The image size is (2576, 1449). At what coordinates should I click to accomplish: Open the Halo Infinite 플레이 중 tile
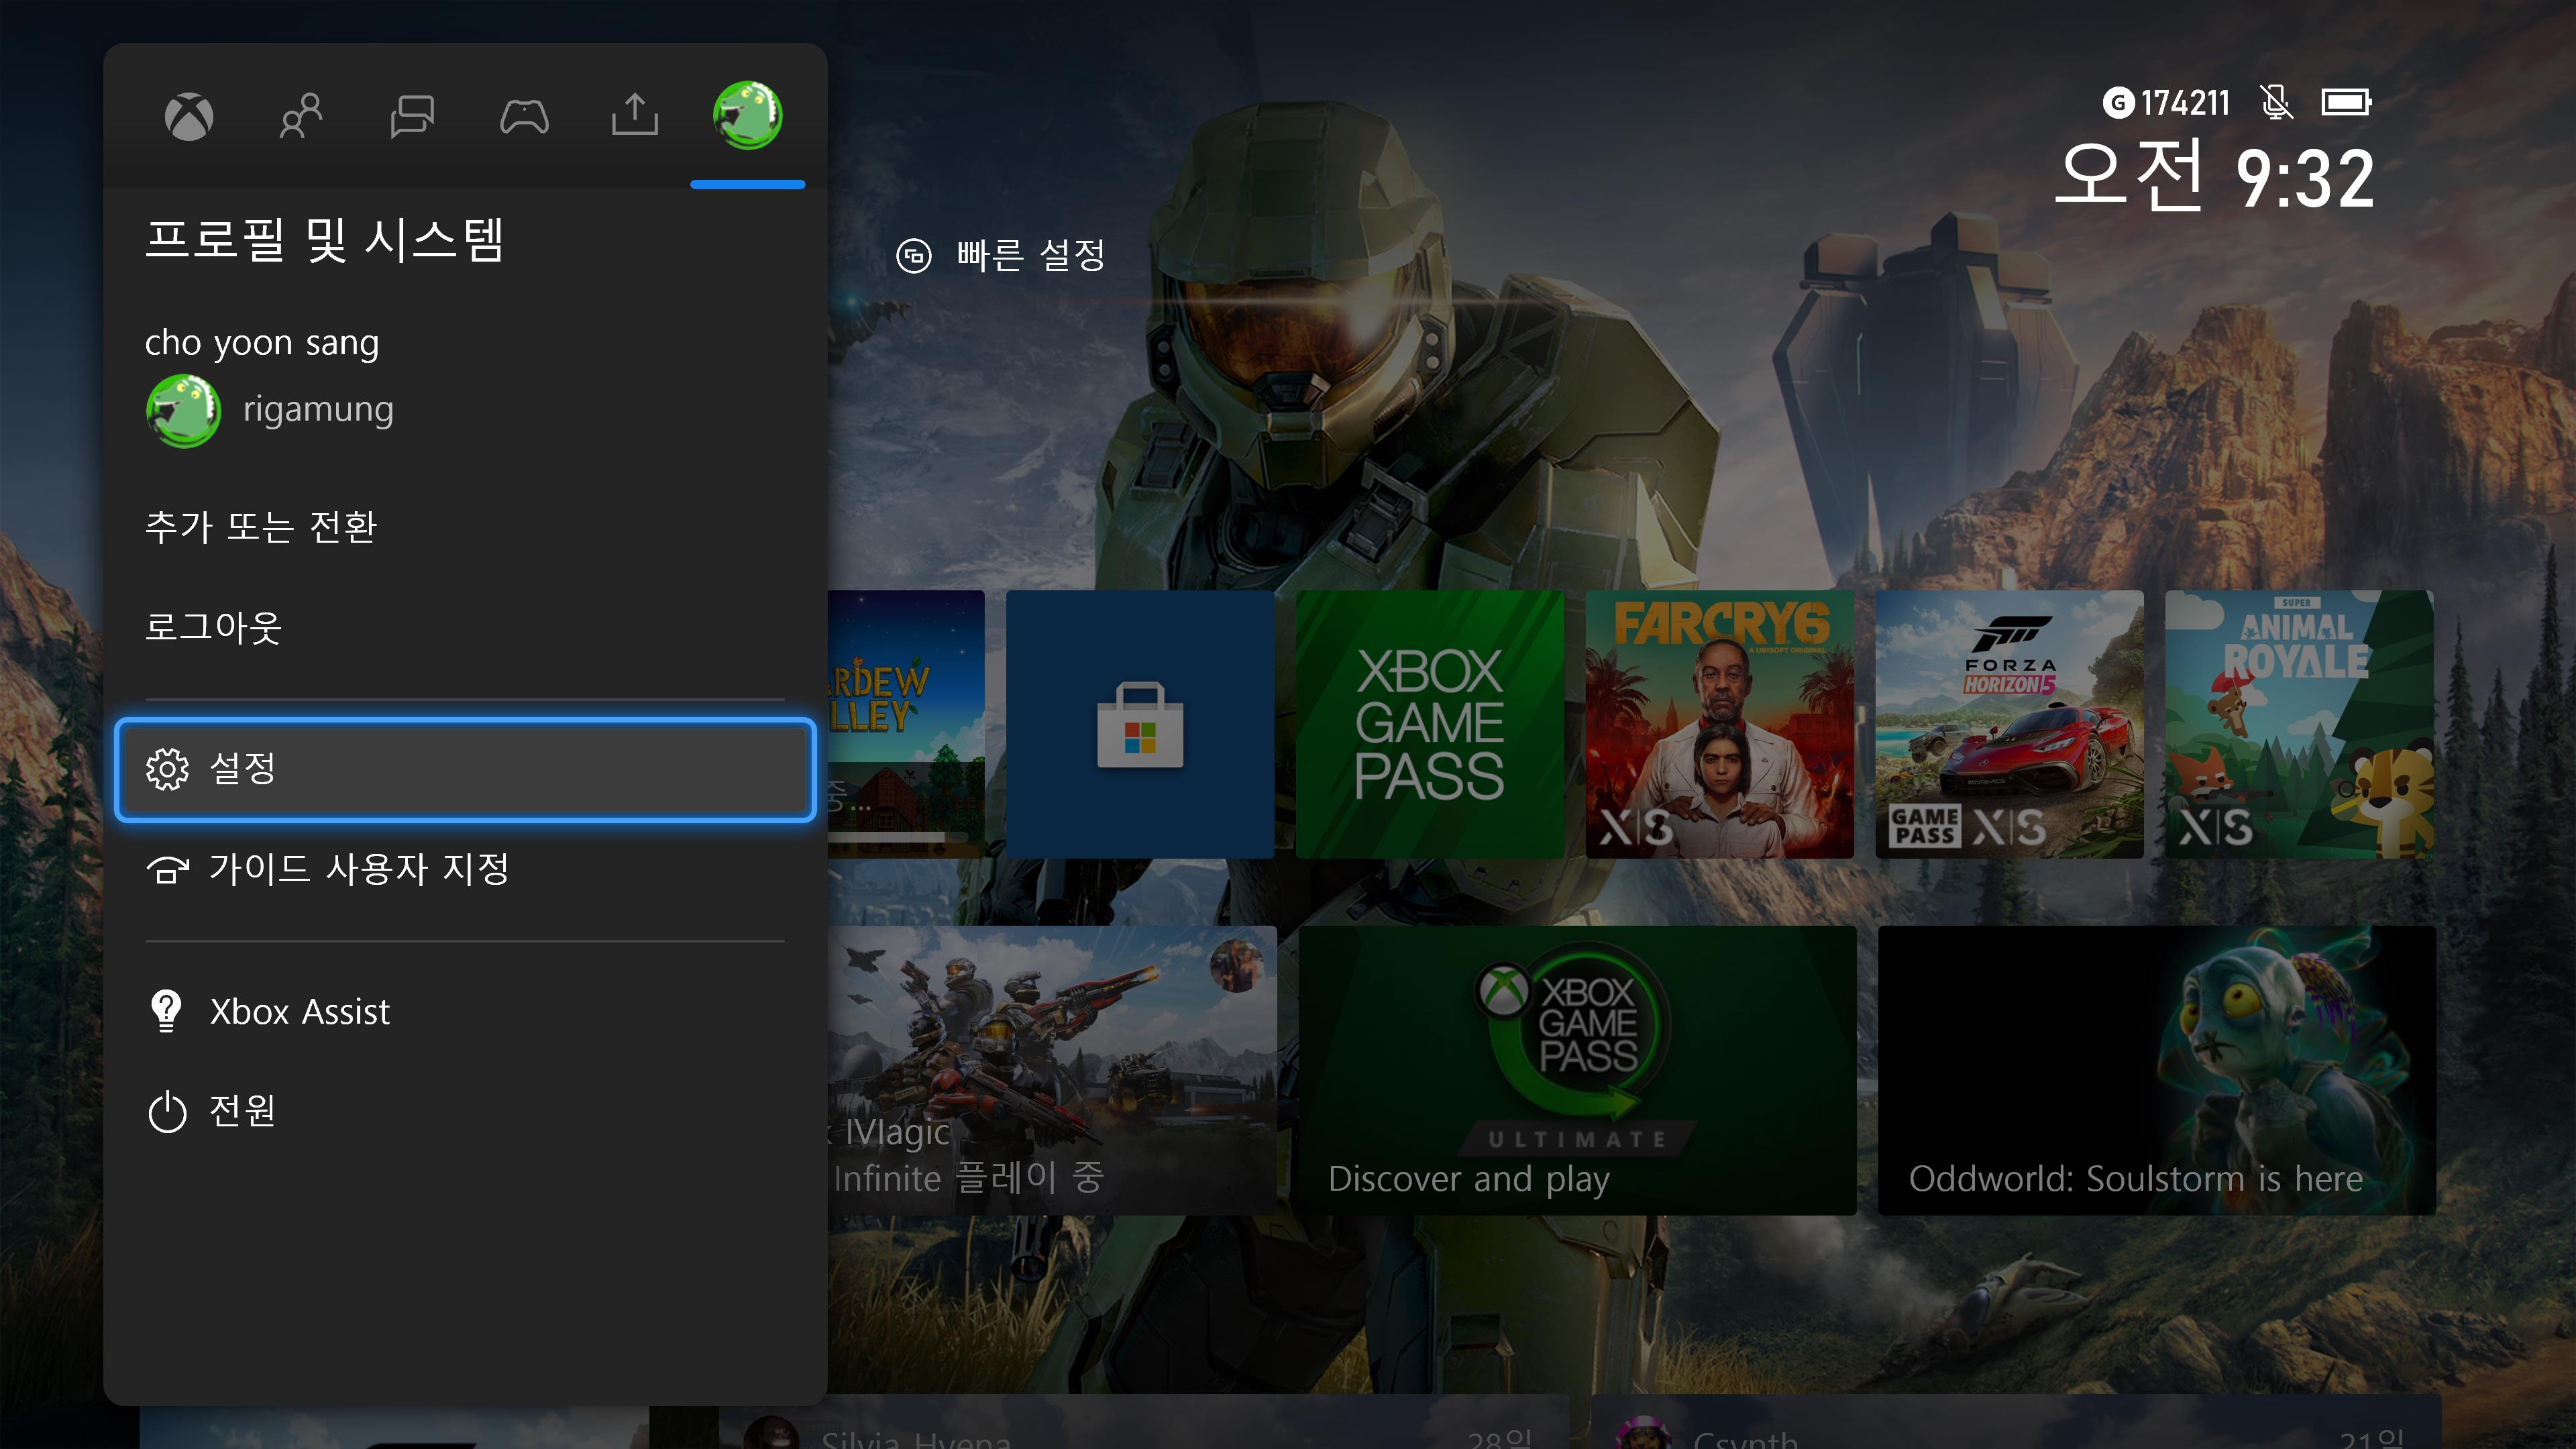(x=1052, y=1070)
